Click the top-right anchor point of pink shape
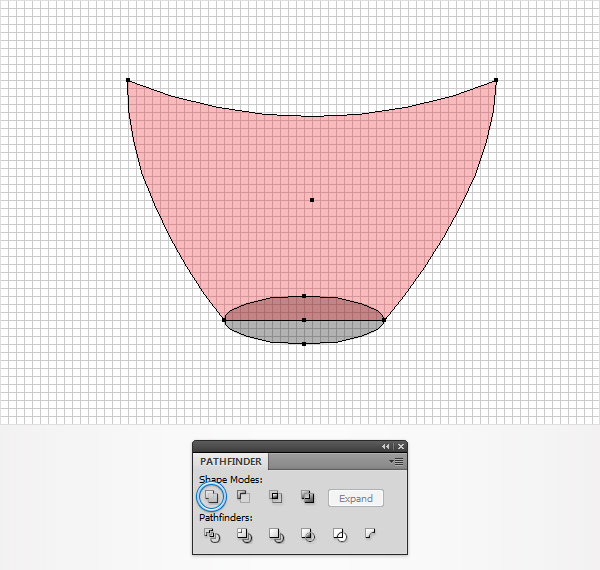 coord(496,80)
